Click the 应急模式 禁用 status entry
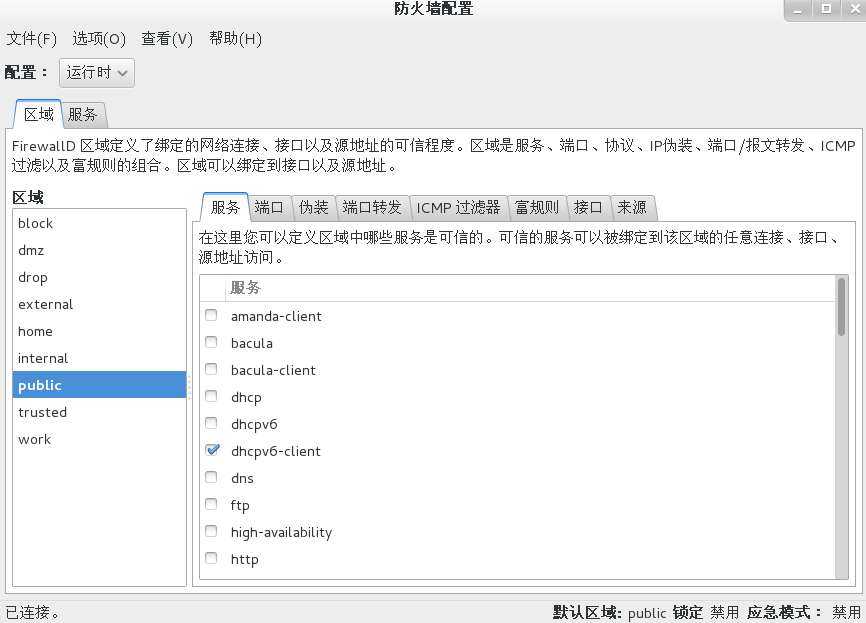866x623 pixels. (x=804, y=613)
